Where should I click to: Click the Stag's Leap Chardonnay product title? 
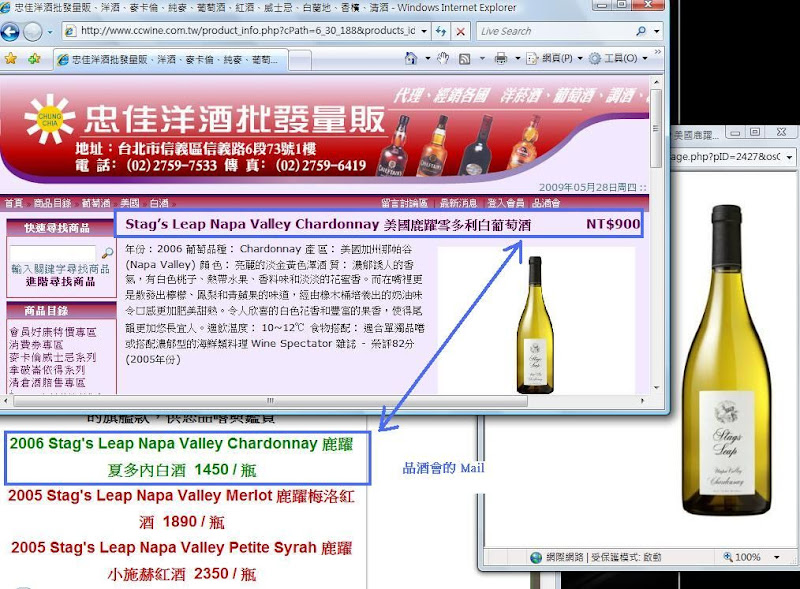tap(328, 224)
